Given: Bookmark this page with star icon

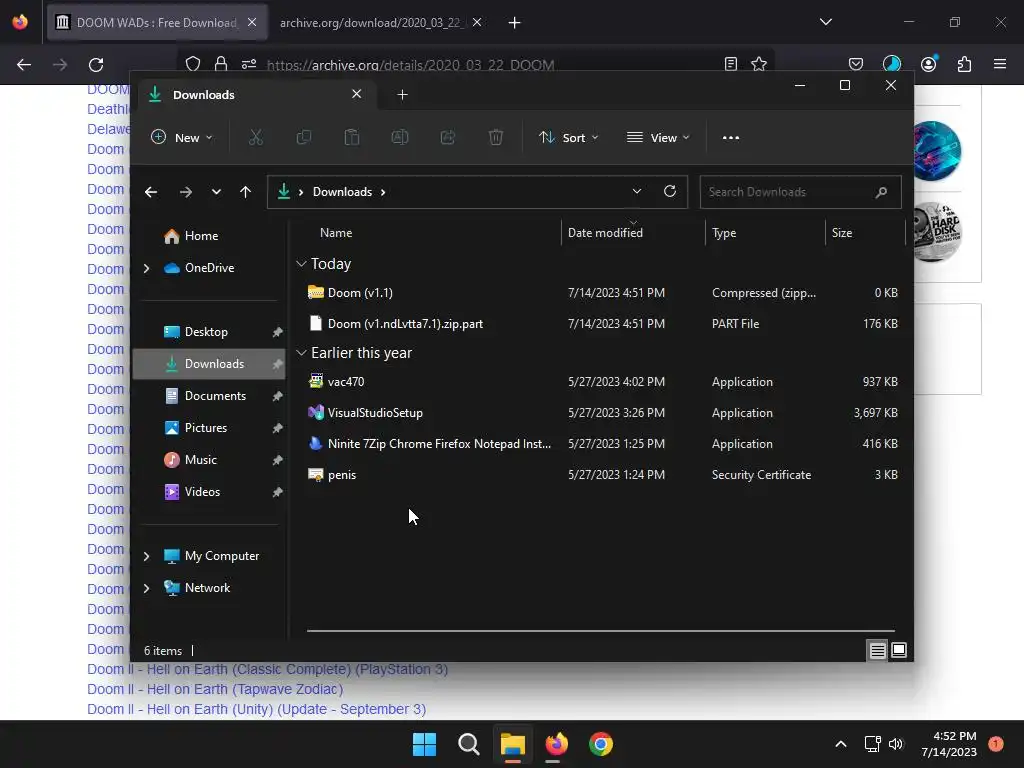Looking at the screenshot, I should [758, 64].
